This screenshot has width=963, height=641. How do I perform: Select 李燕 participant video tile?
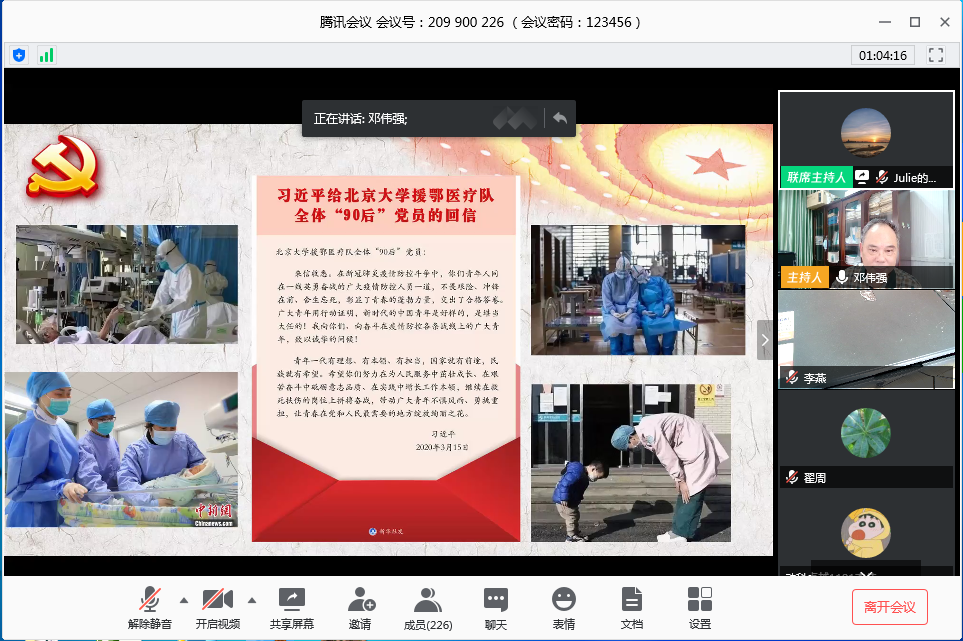point(866,338)
